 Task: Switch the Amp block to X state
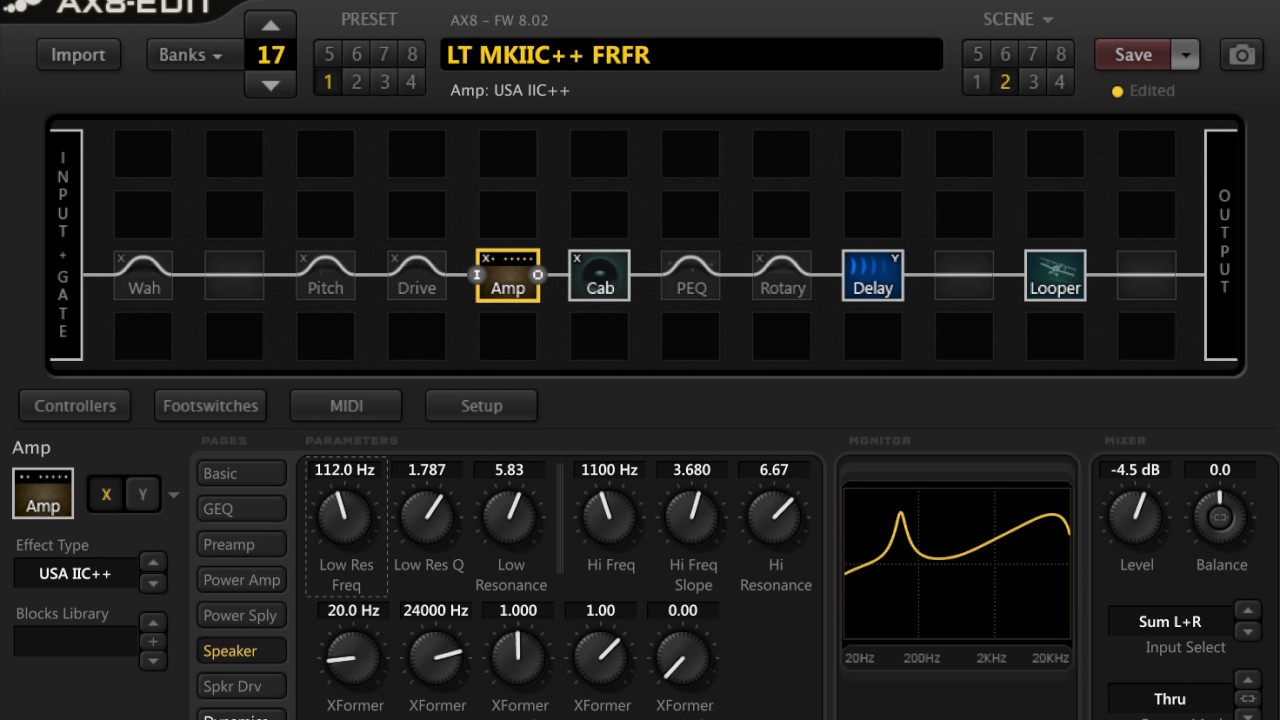(106, 494)
